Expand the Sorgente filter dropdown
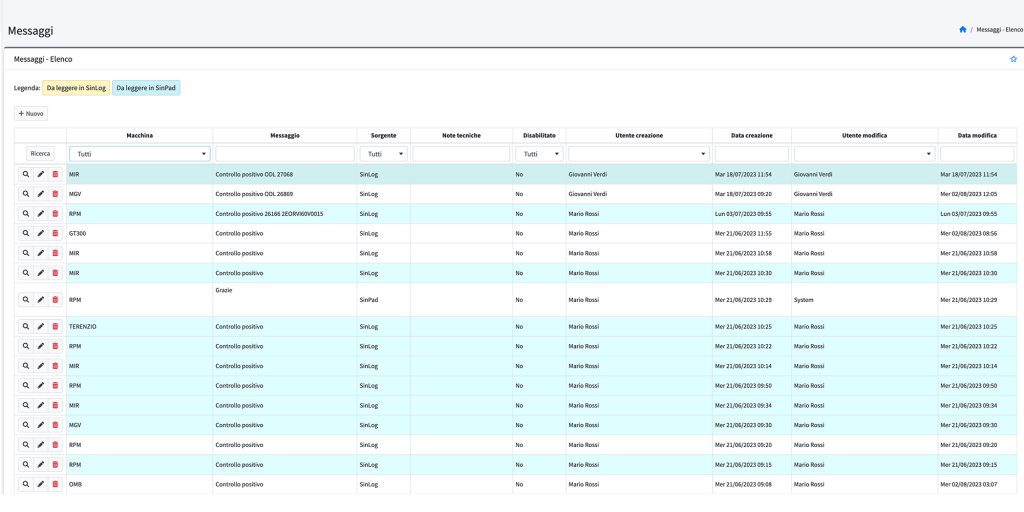This screenshot has width=1024, height=512. (384, 154)
